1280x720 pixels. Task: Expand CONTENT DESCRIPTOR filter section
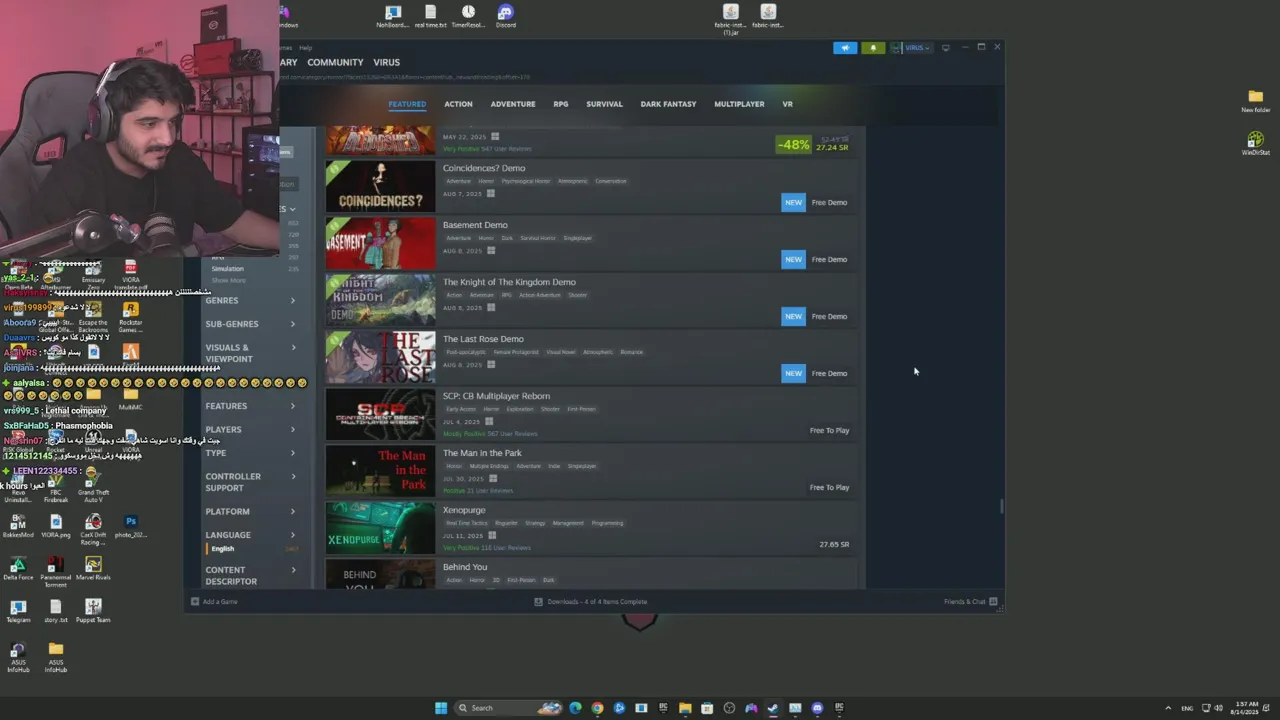[250, 575]
